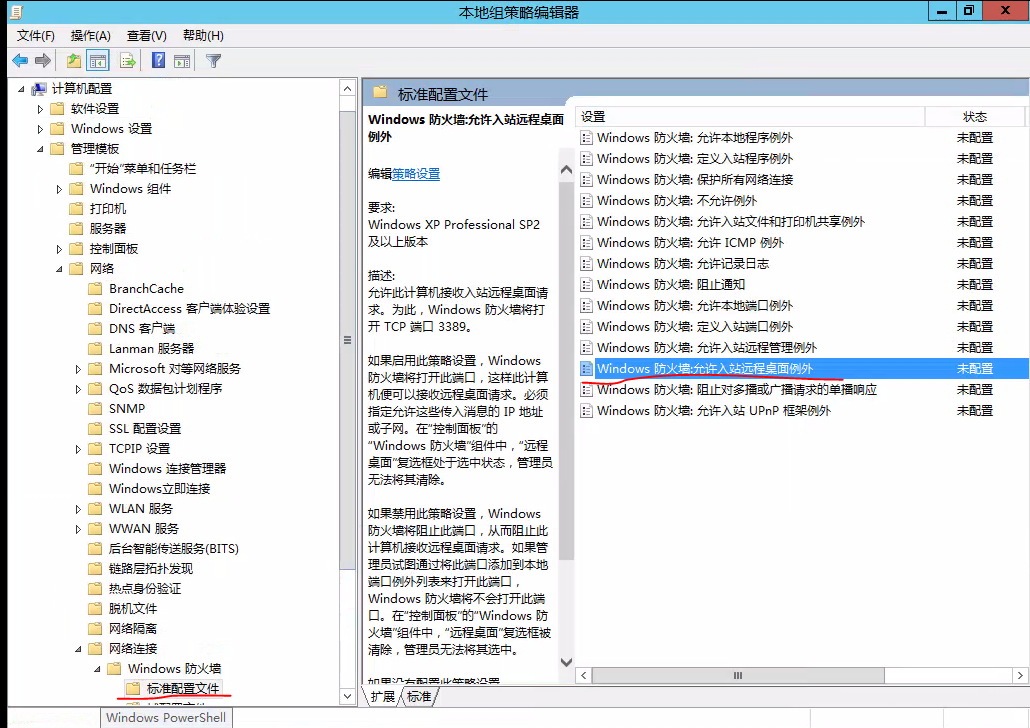Toggle the Show/Hide action pane icon

(182, 61)
